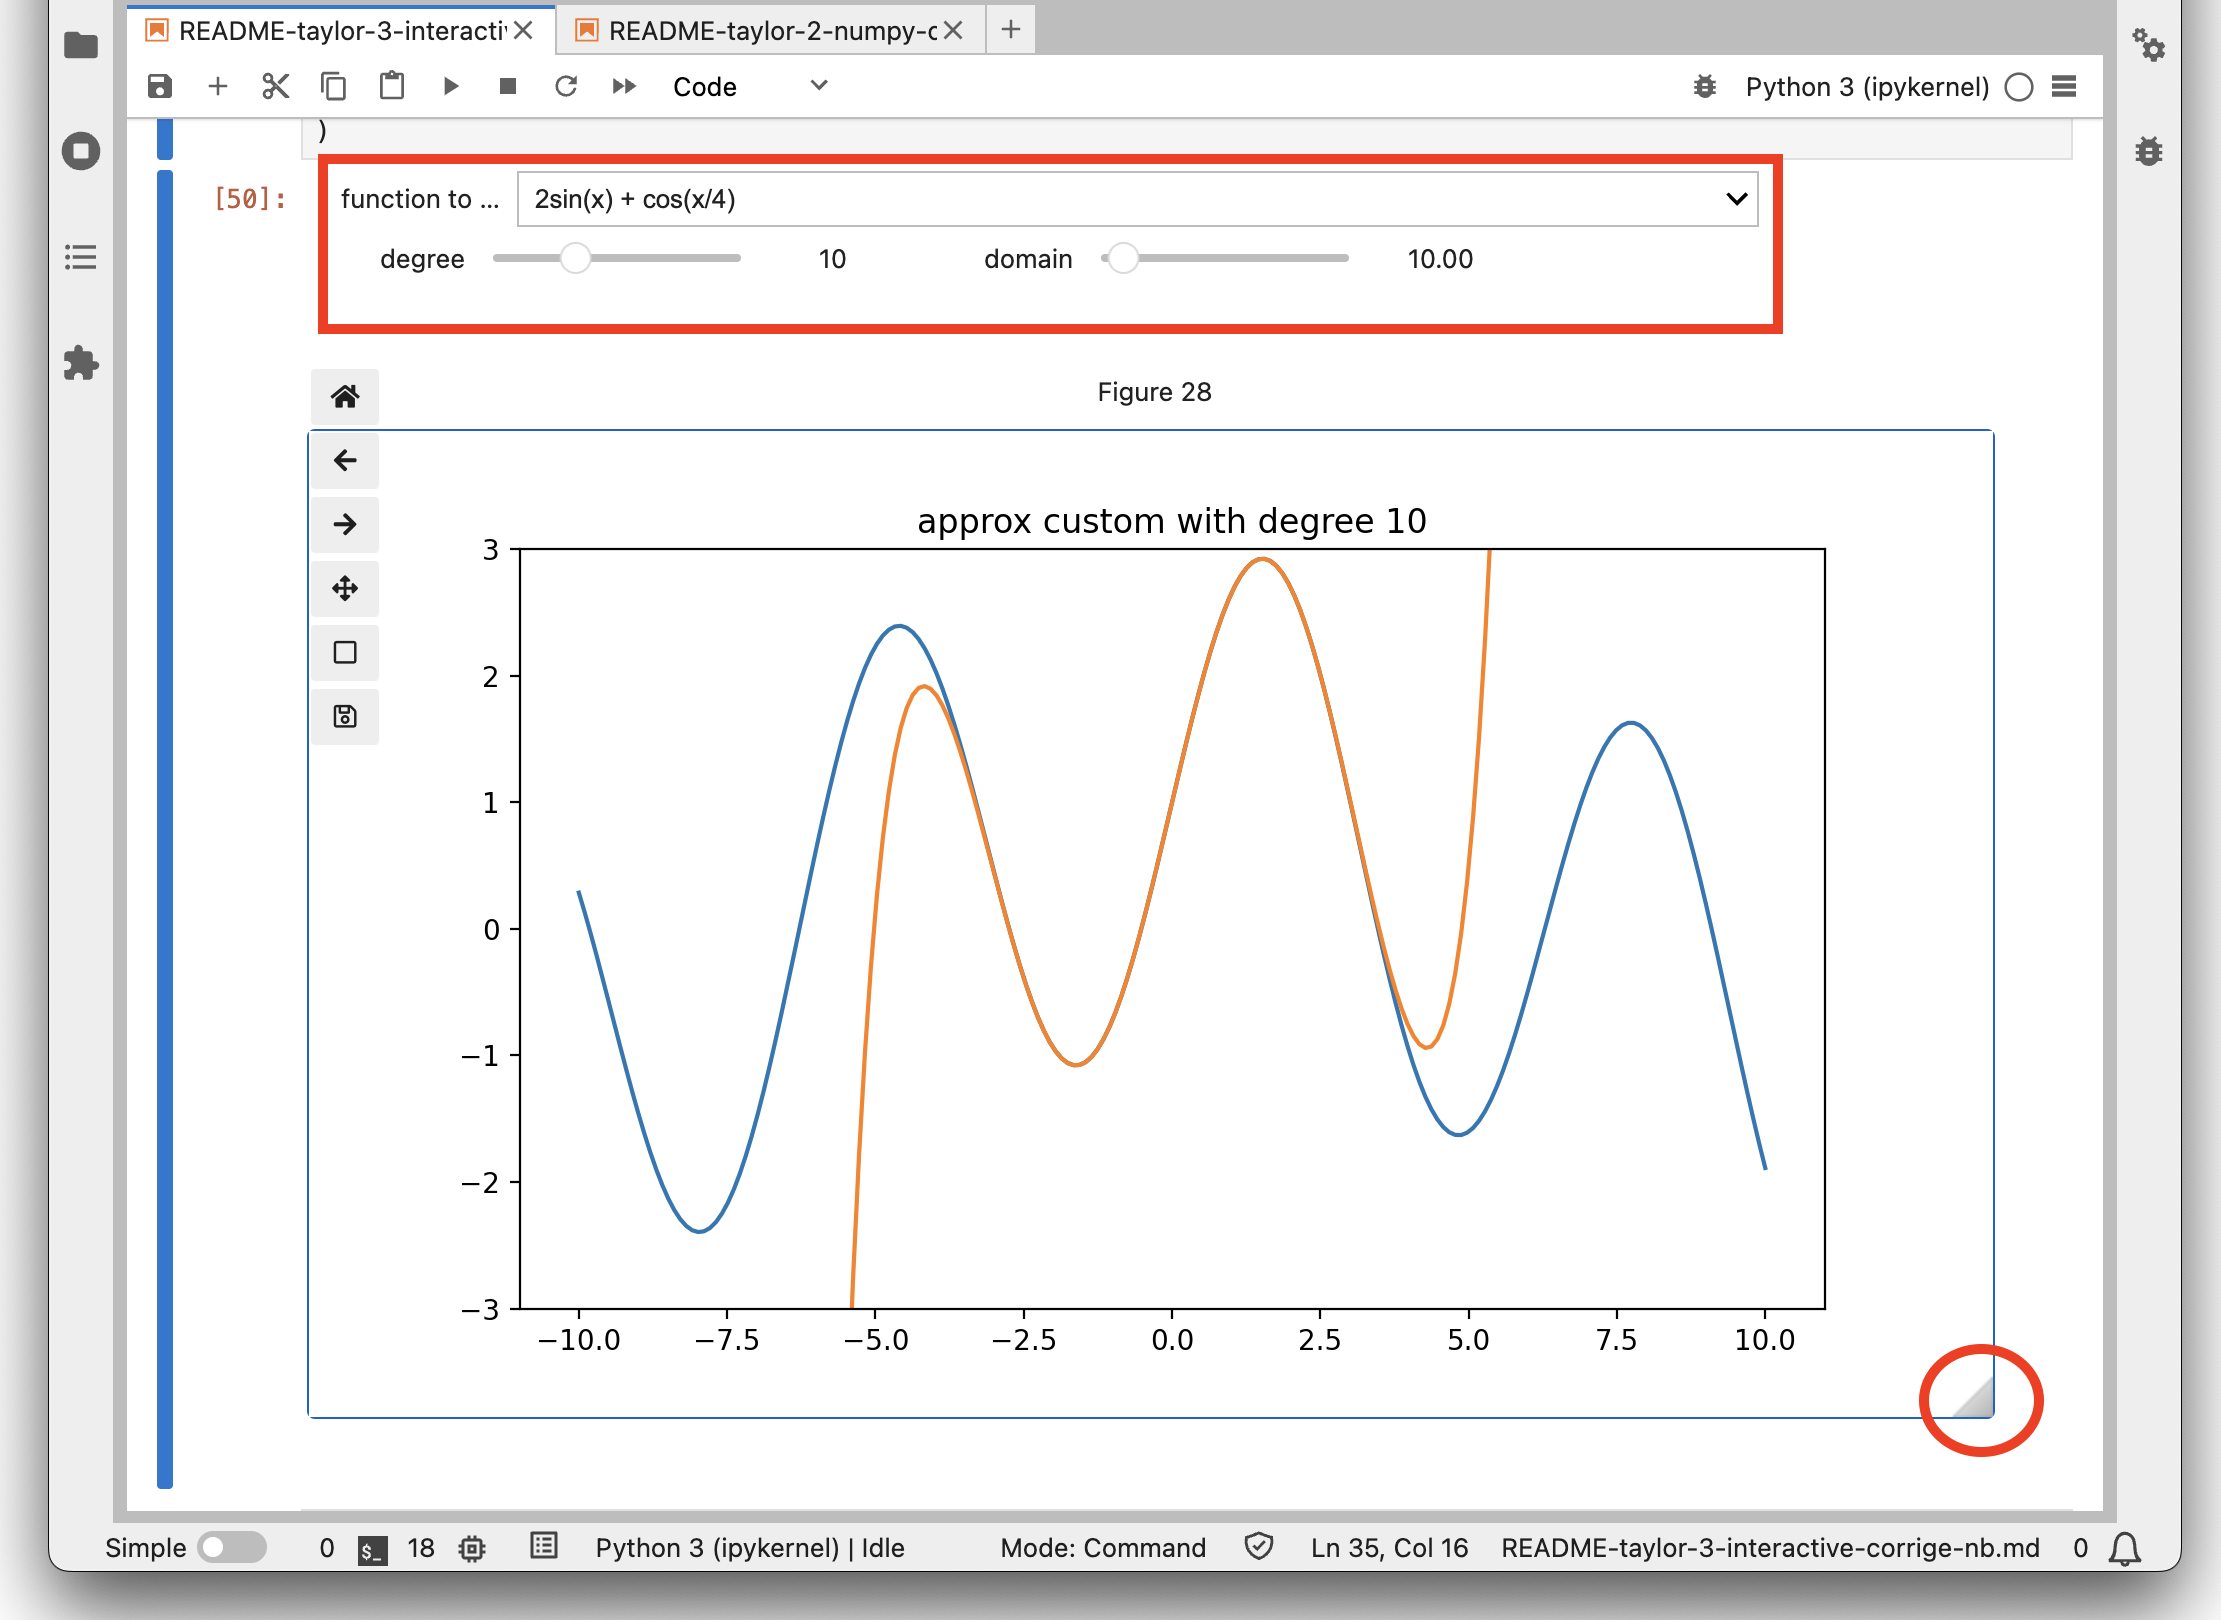
Task: Select the pan tool on figure toolbar
Action: coord(345,588)
